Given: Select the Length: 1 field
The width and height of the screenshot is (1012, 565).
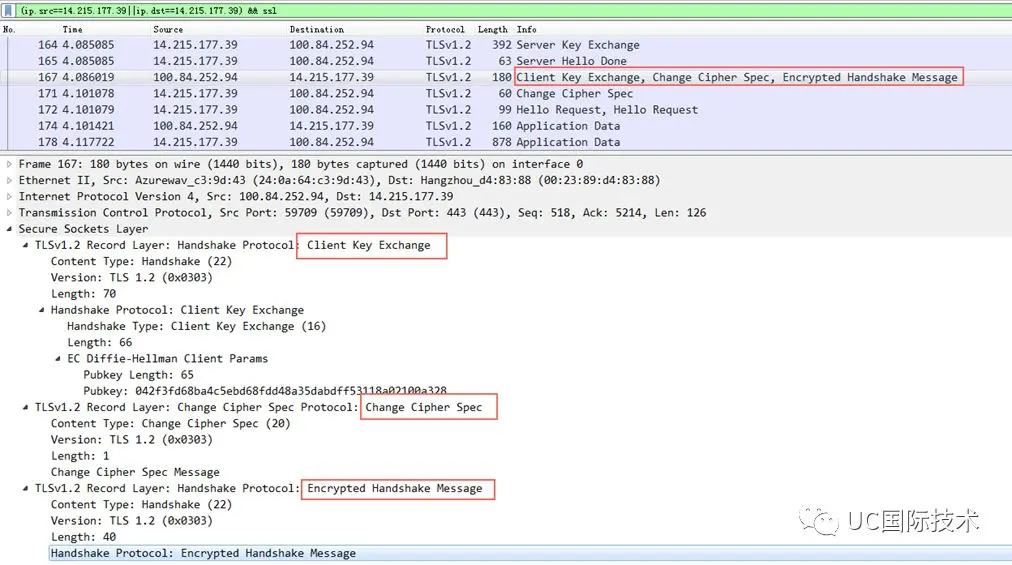Looking at the screenshot, I should [80, 456].
